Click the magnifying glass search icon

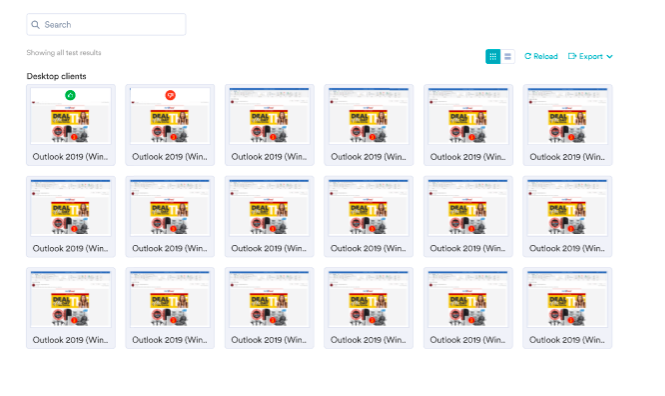(36, 25)
